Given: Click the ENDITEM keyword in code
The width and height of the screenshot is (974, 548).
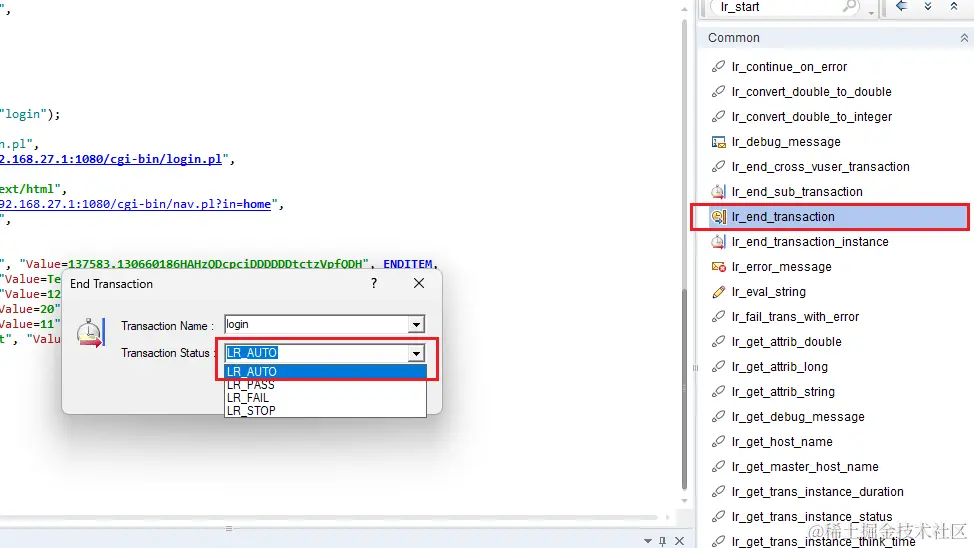Looking at the screenshot, I should coord(407,264).
